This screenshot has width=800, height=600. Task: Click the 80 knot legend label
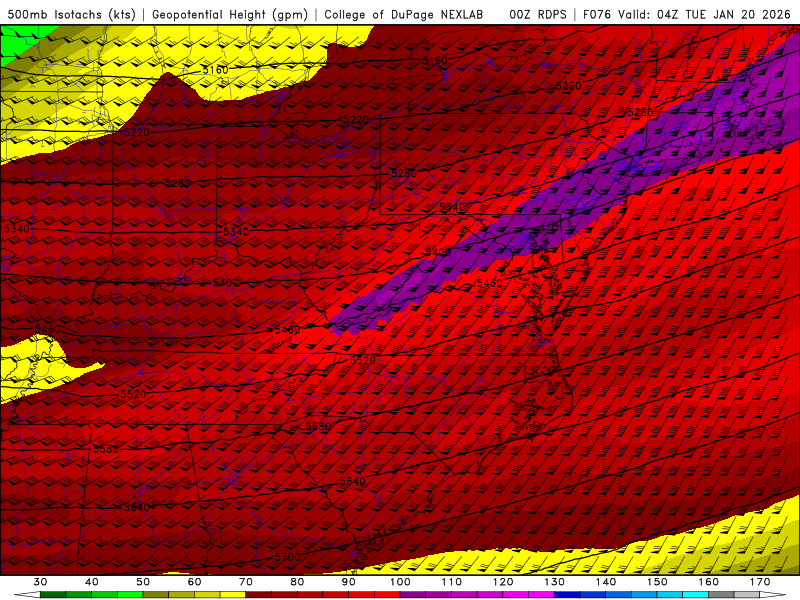click(x=297, y=582)
